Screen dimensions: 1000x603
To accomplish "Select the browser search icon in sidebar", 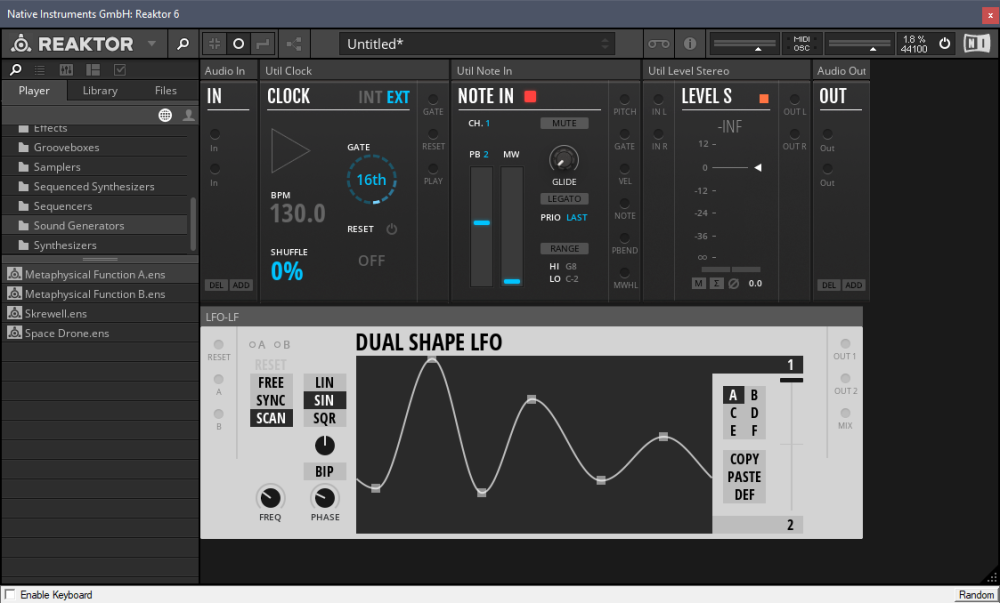I will click(x=16, y=69).
